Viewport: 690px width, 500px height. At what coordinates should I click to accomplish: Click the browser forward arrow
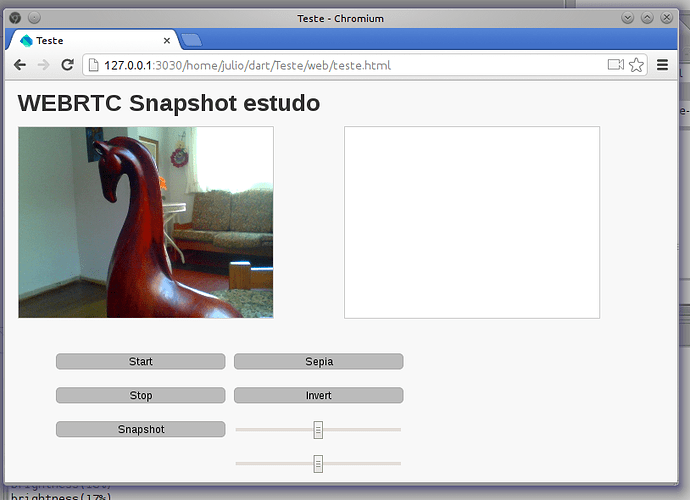44,65
